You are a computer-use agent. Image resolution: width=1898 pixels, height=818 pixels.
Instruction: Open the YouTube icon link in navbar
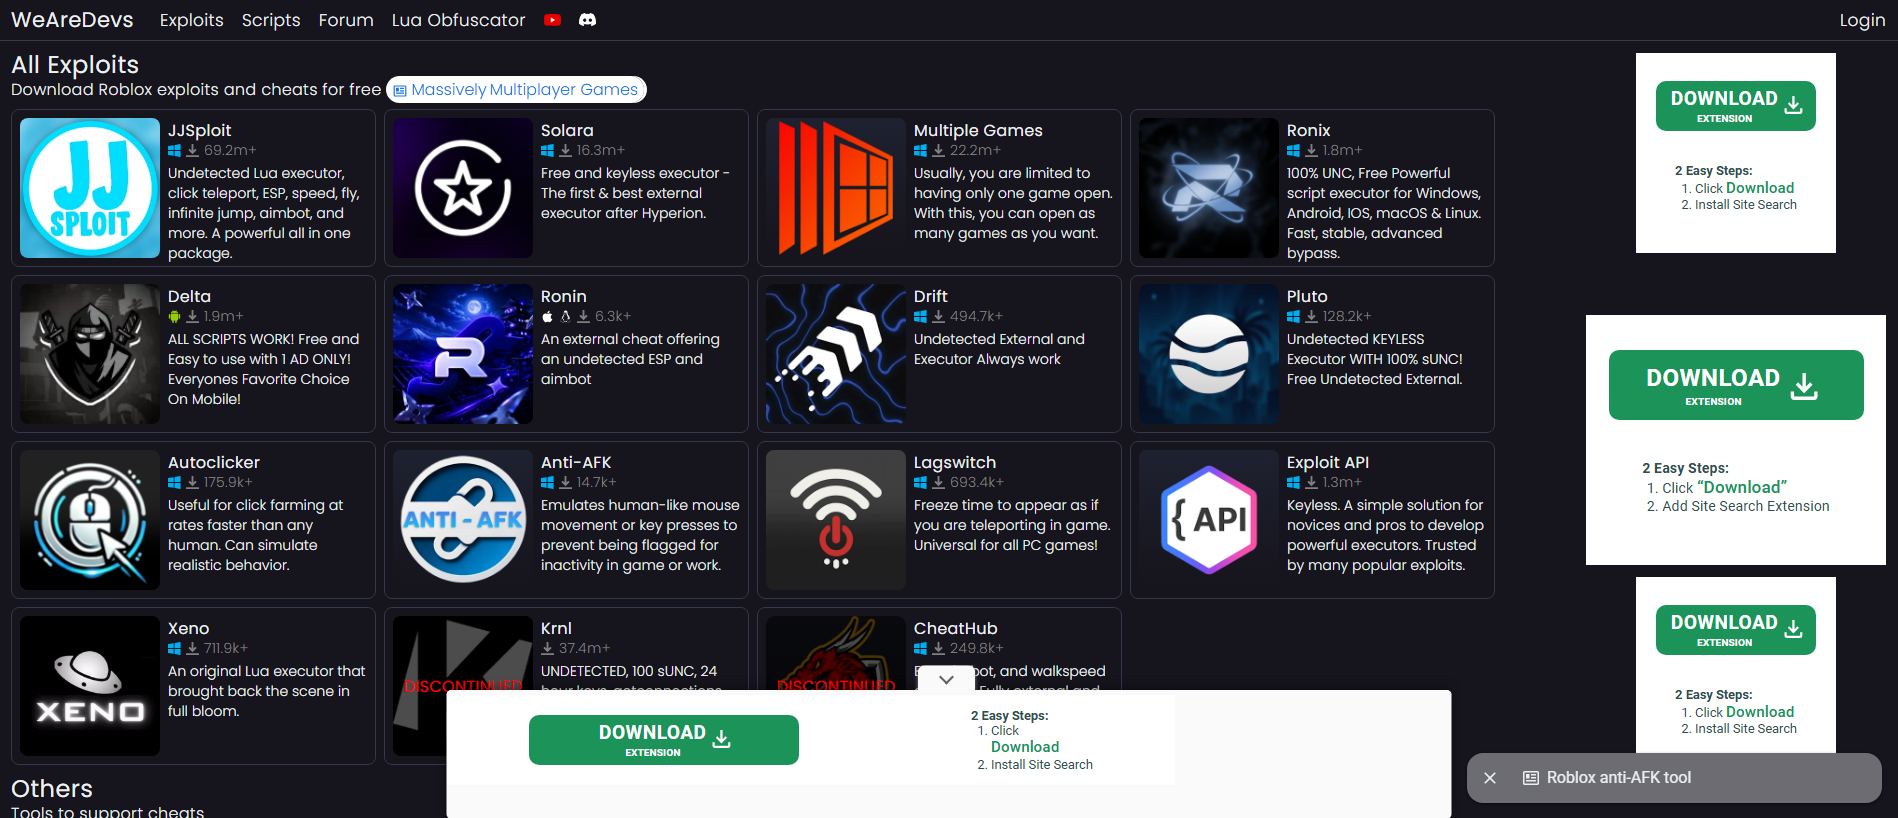552,20
